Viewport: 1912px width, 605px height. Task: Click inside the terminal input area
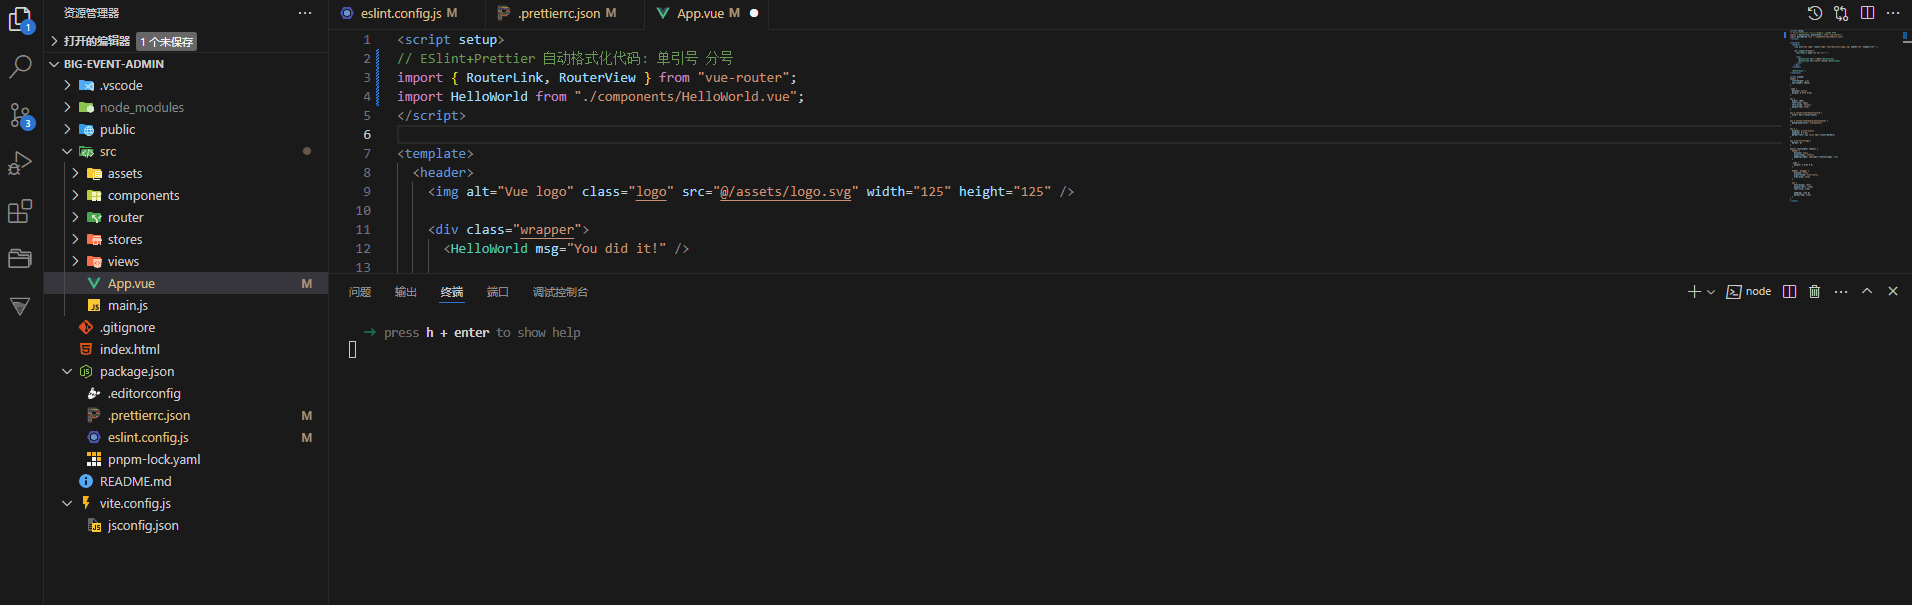click(x=353, y=350)
